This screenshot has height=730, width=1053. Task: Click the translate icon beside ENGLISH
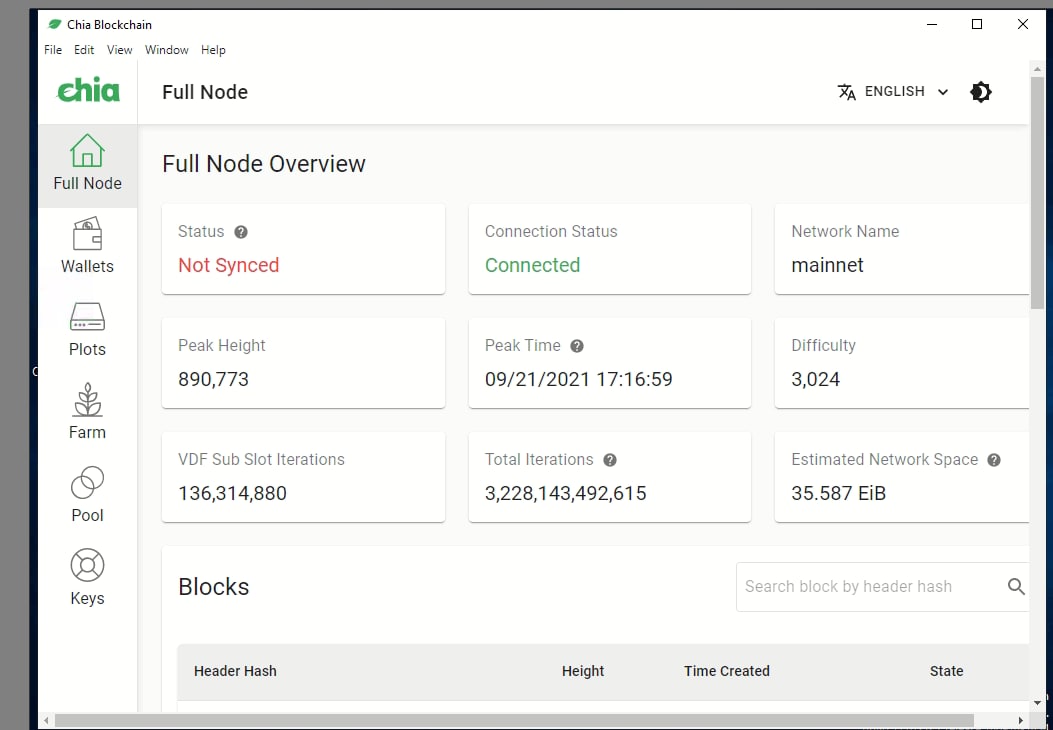(846, 92)
